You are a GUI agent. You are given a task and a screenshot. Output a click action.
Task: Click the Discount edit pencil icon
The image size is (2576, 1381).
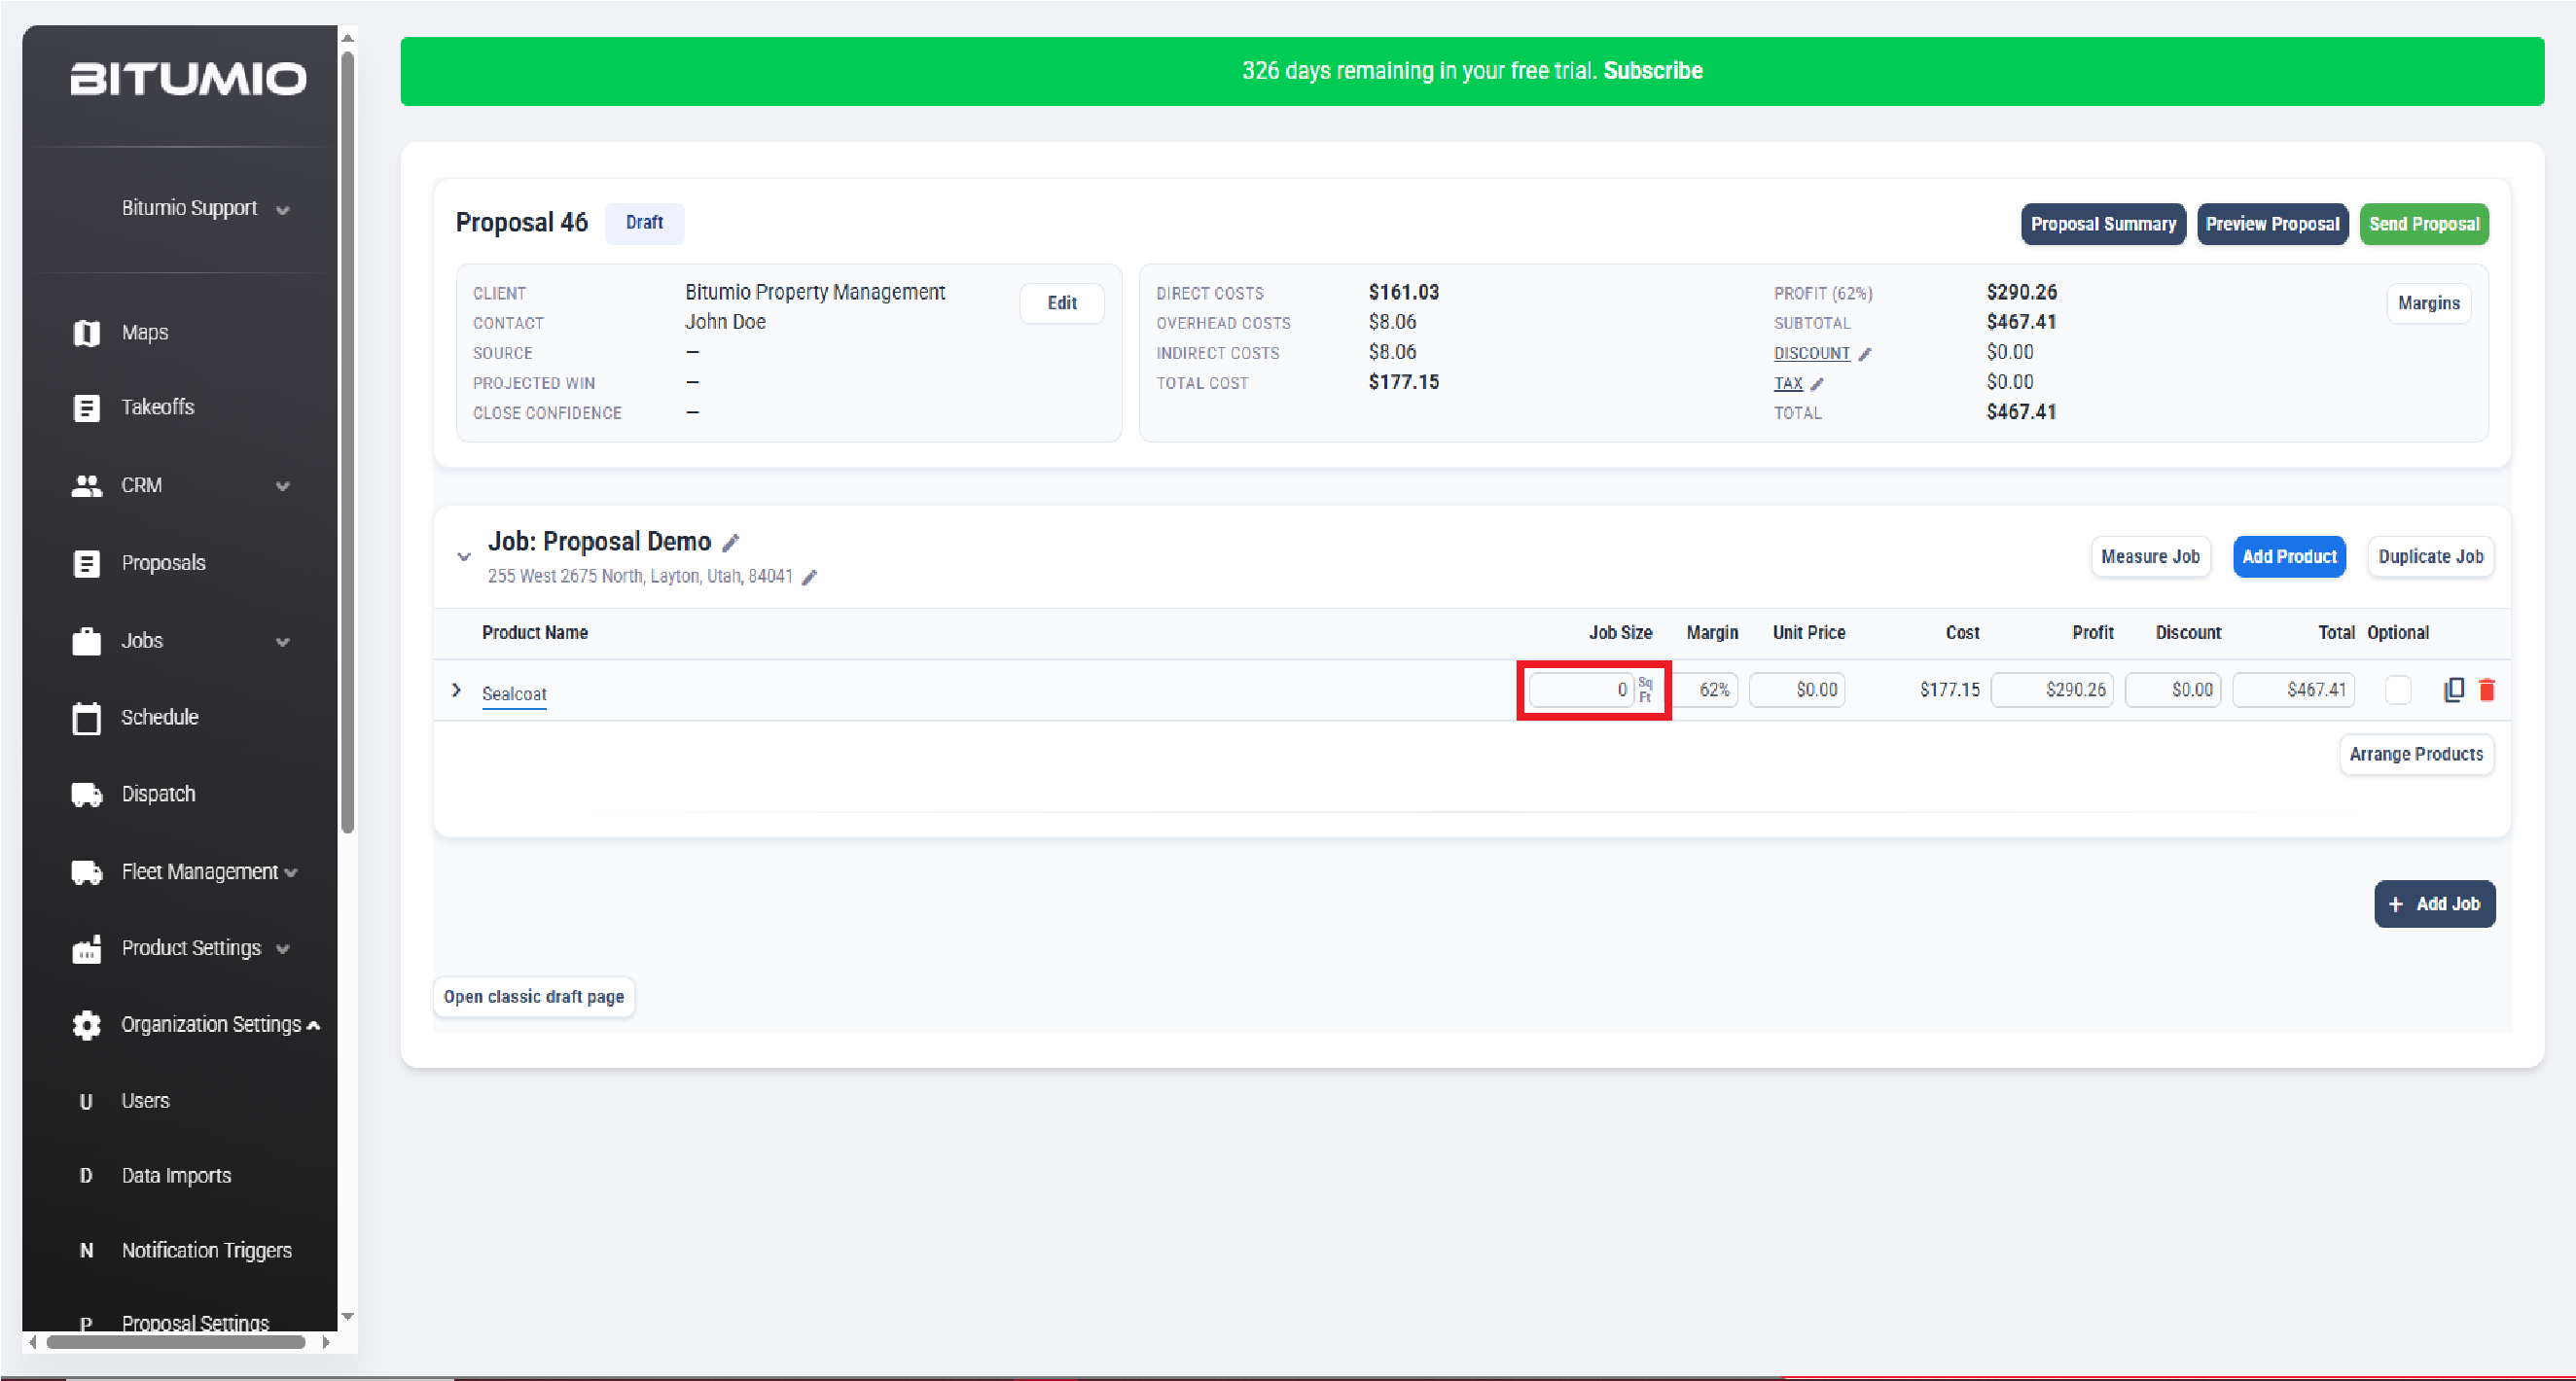pyautogui.click(x=1864, y=354)
